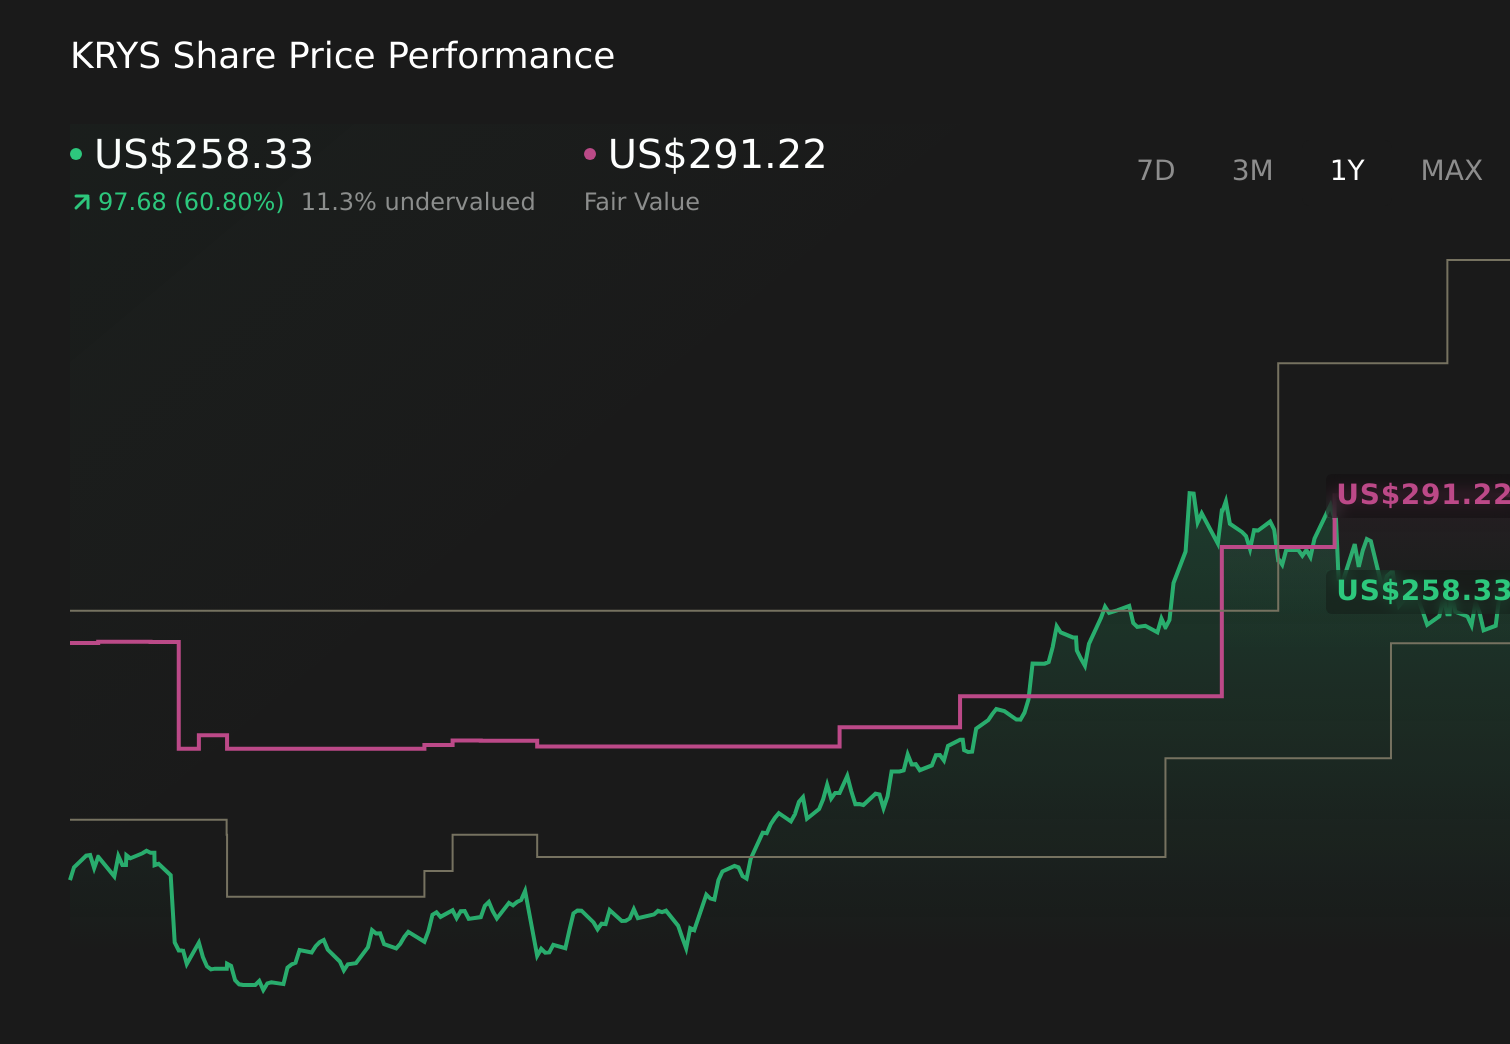Switch to the 3M time range
The width and height of the screenshot is (1510, 1044).
tap(1251, 170)
